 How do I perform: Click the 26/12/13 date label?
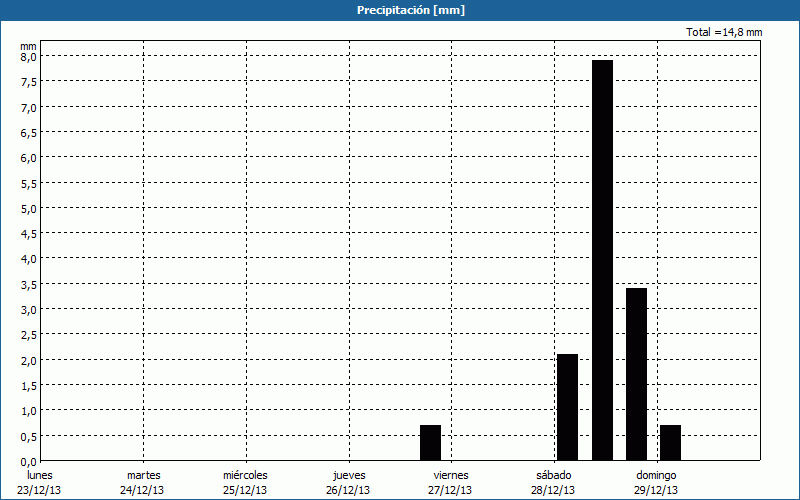[x=348, y=490]
